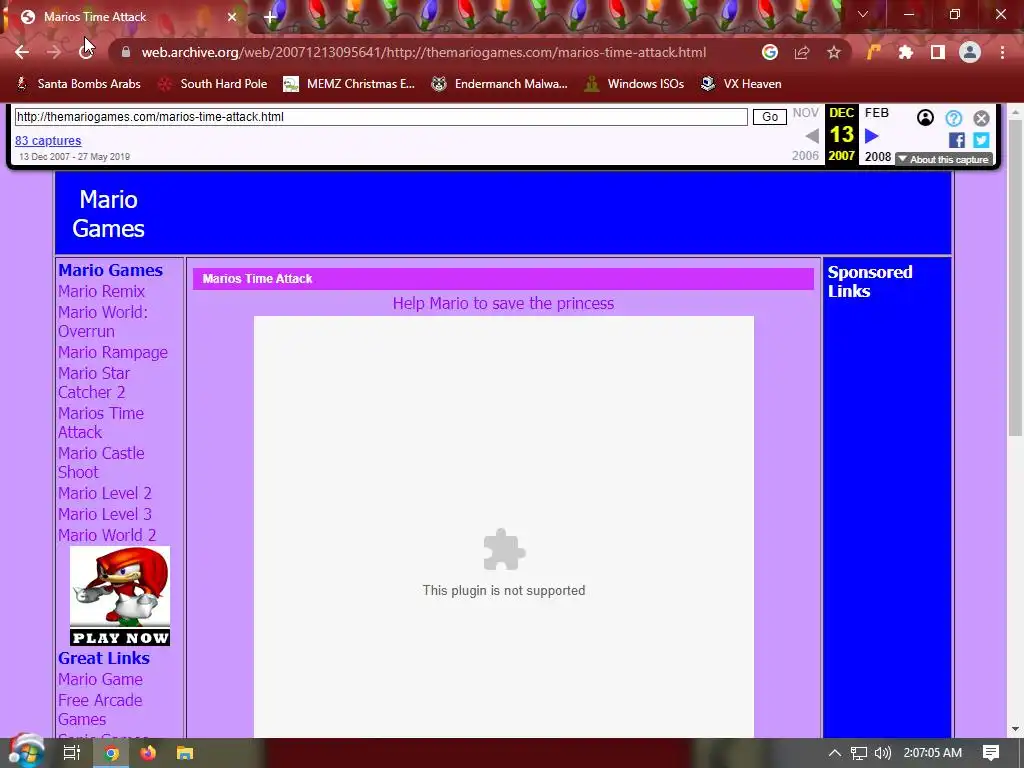Share capture on Facebook
Viewport: 1024px width, 768px height.
[x=957, y=140]
